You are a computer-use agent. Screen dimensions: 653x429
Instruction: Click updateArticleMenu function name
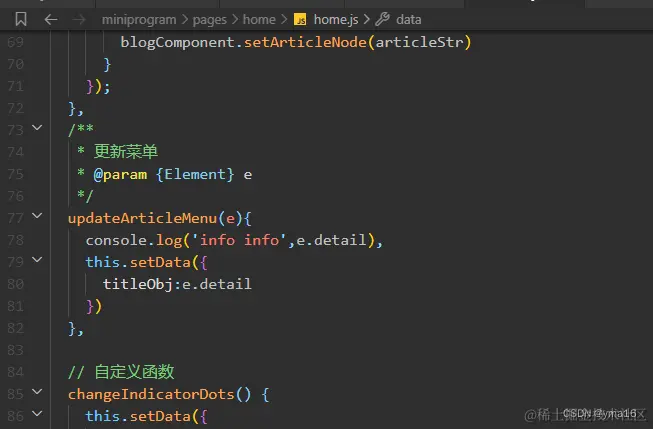click(x=142, y=218)
